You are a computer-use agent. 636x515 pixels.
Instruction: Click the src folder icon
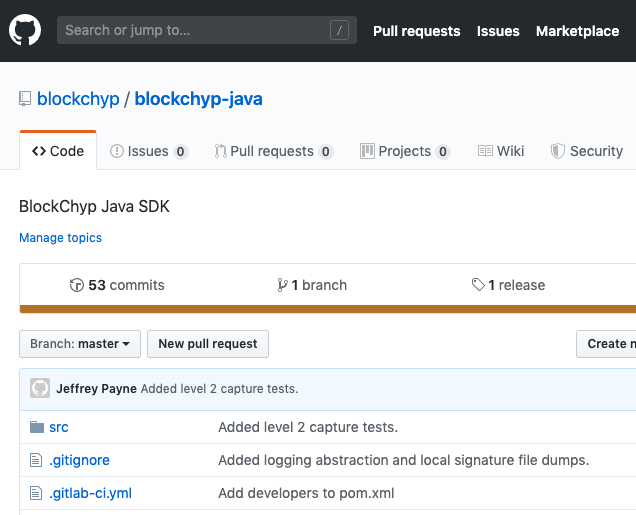coord(37,427)
